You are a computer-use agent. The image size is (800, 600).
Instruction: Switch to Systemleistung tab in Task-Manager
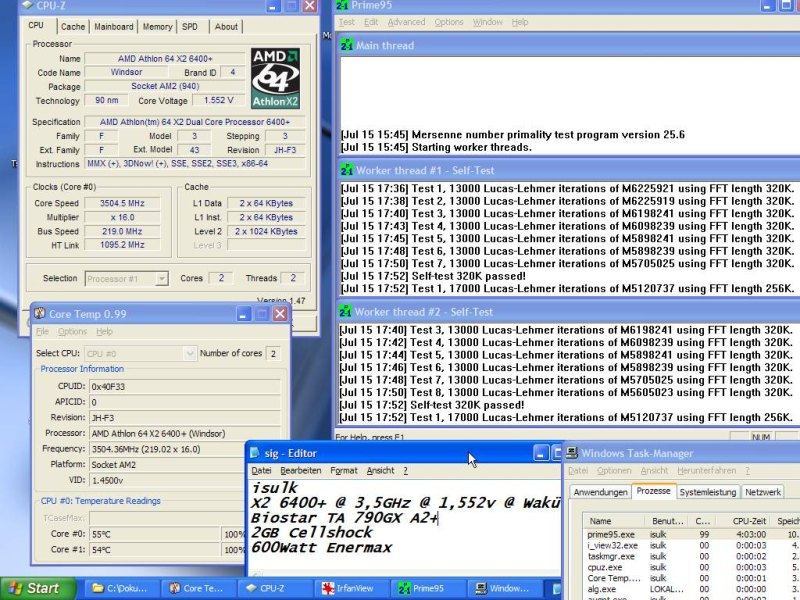tap(708, 492)
